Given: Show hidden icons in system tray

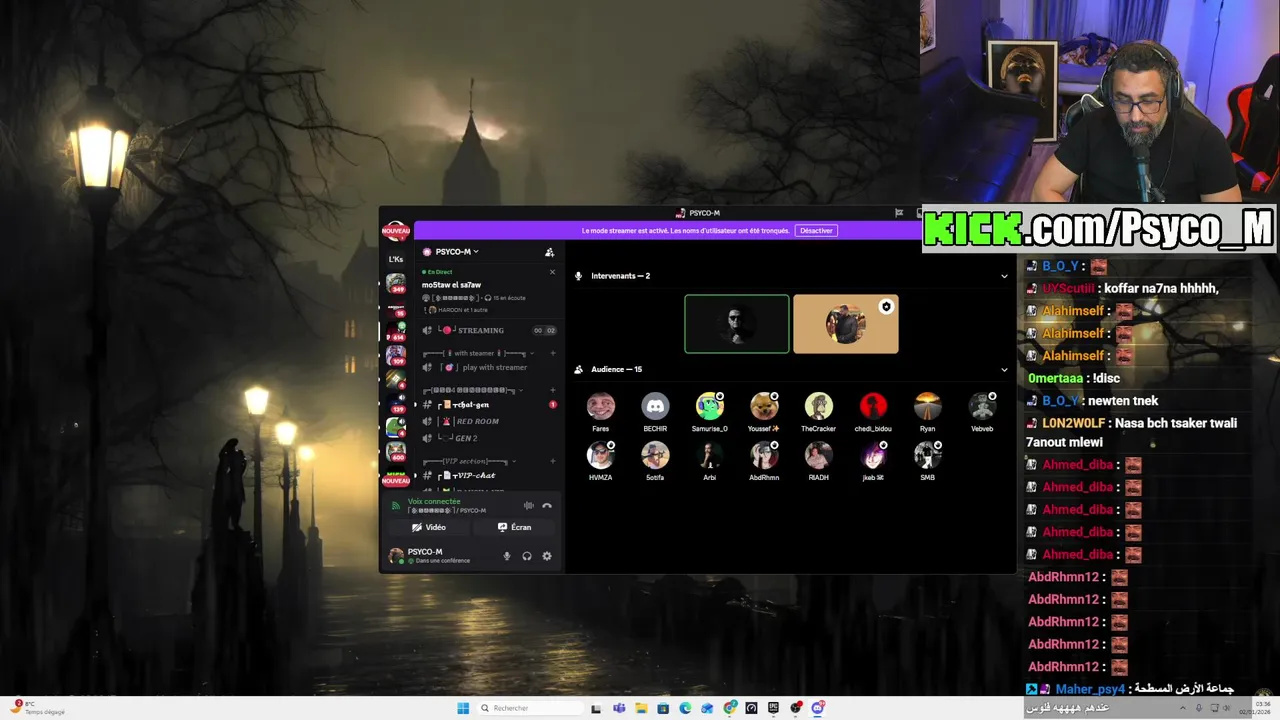Looking at the screenshot, I should pos(1185,708).
